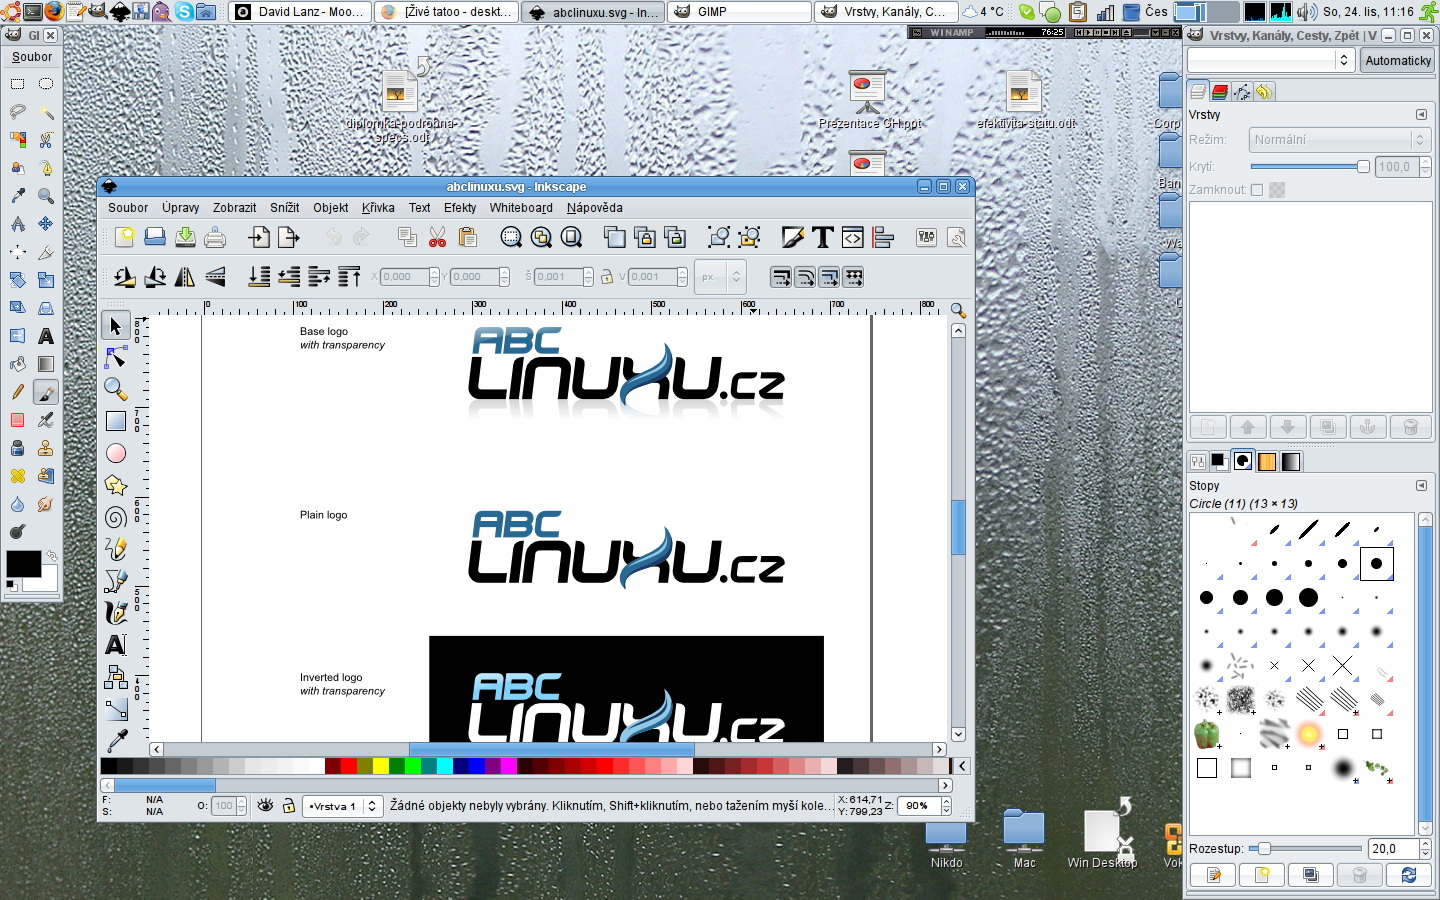1440x900 pixels.
Task: Select GIMP Bucket Fill tool
Action: click(18, 364)
